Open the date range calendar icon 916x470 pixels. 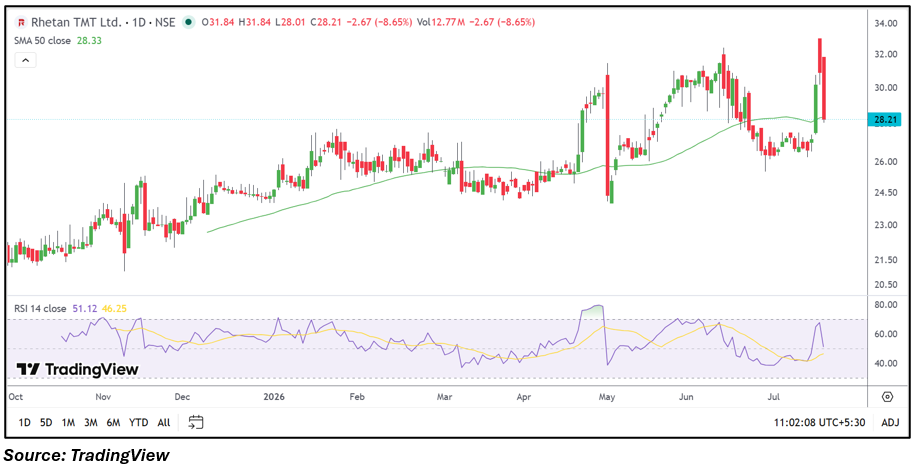coord(196,422)
